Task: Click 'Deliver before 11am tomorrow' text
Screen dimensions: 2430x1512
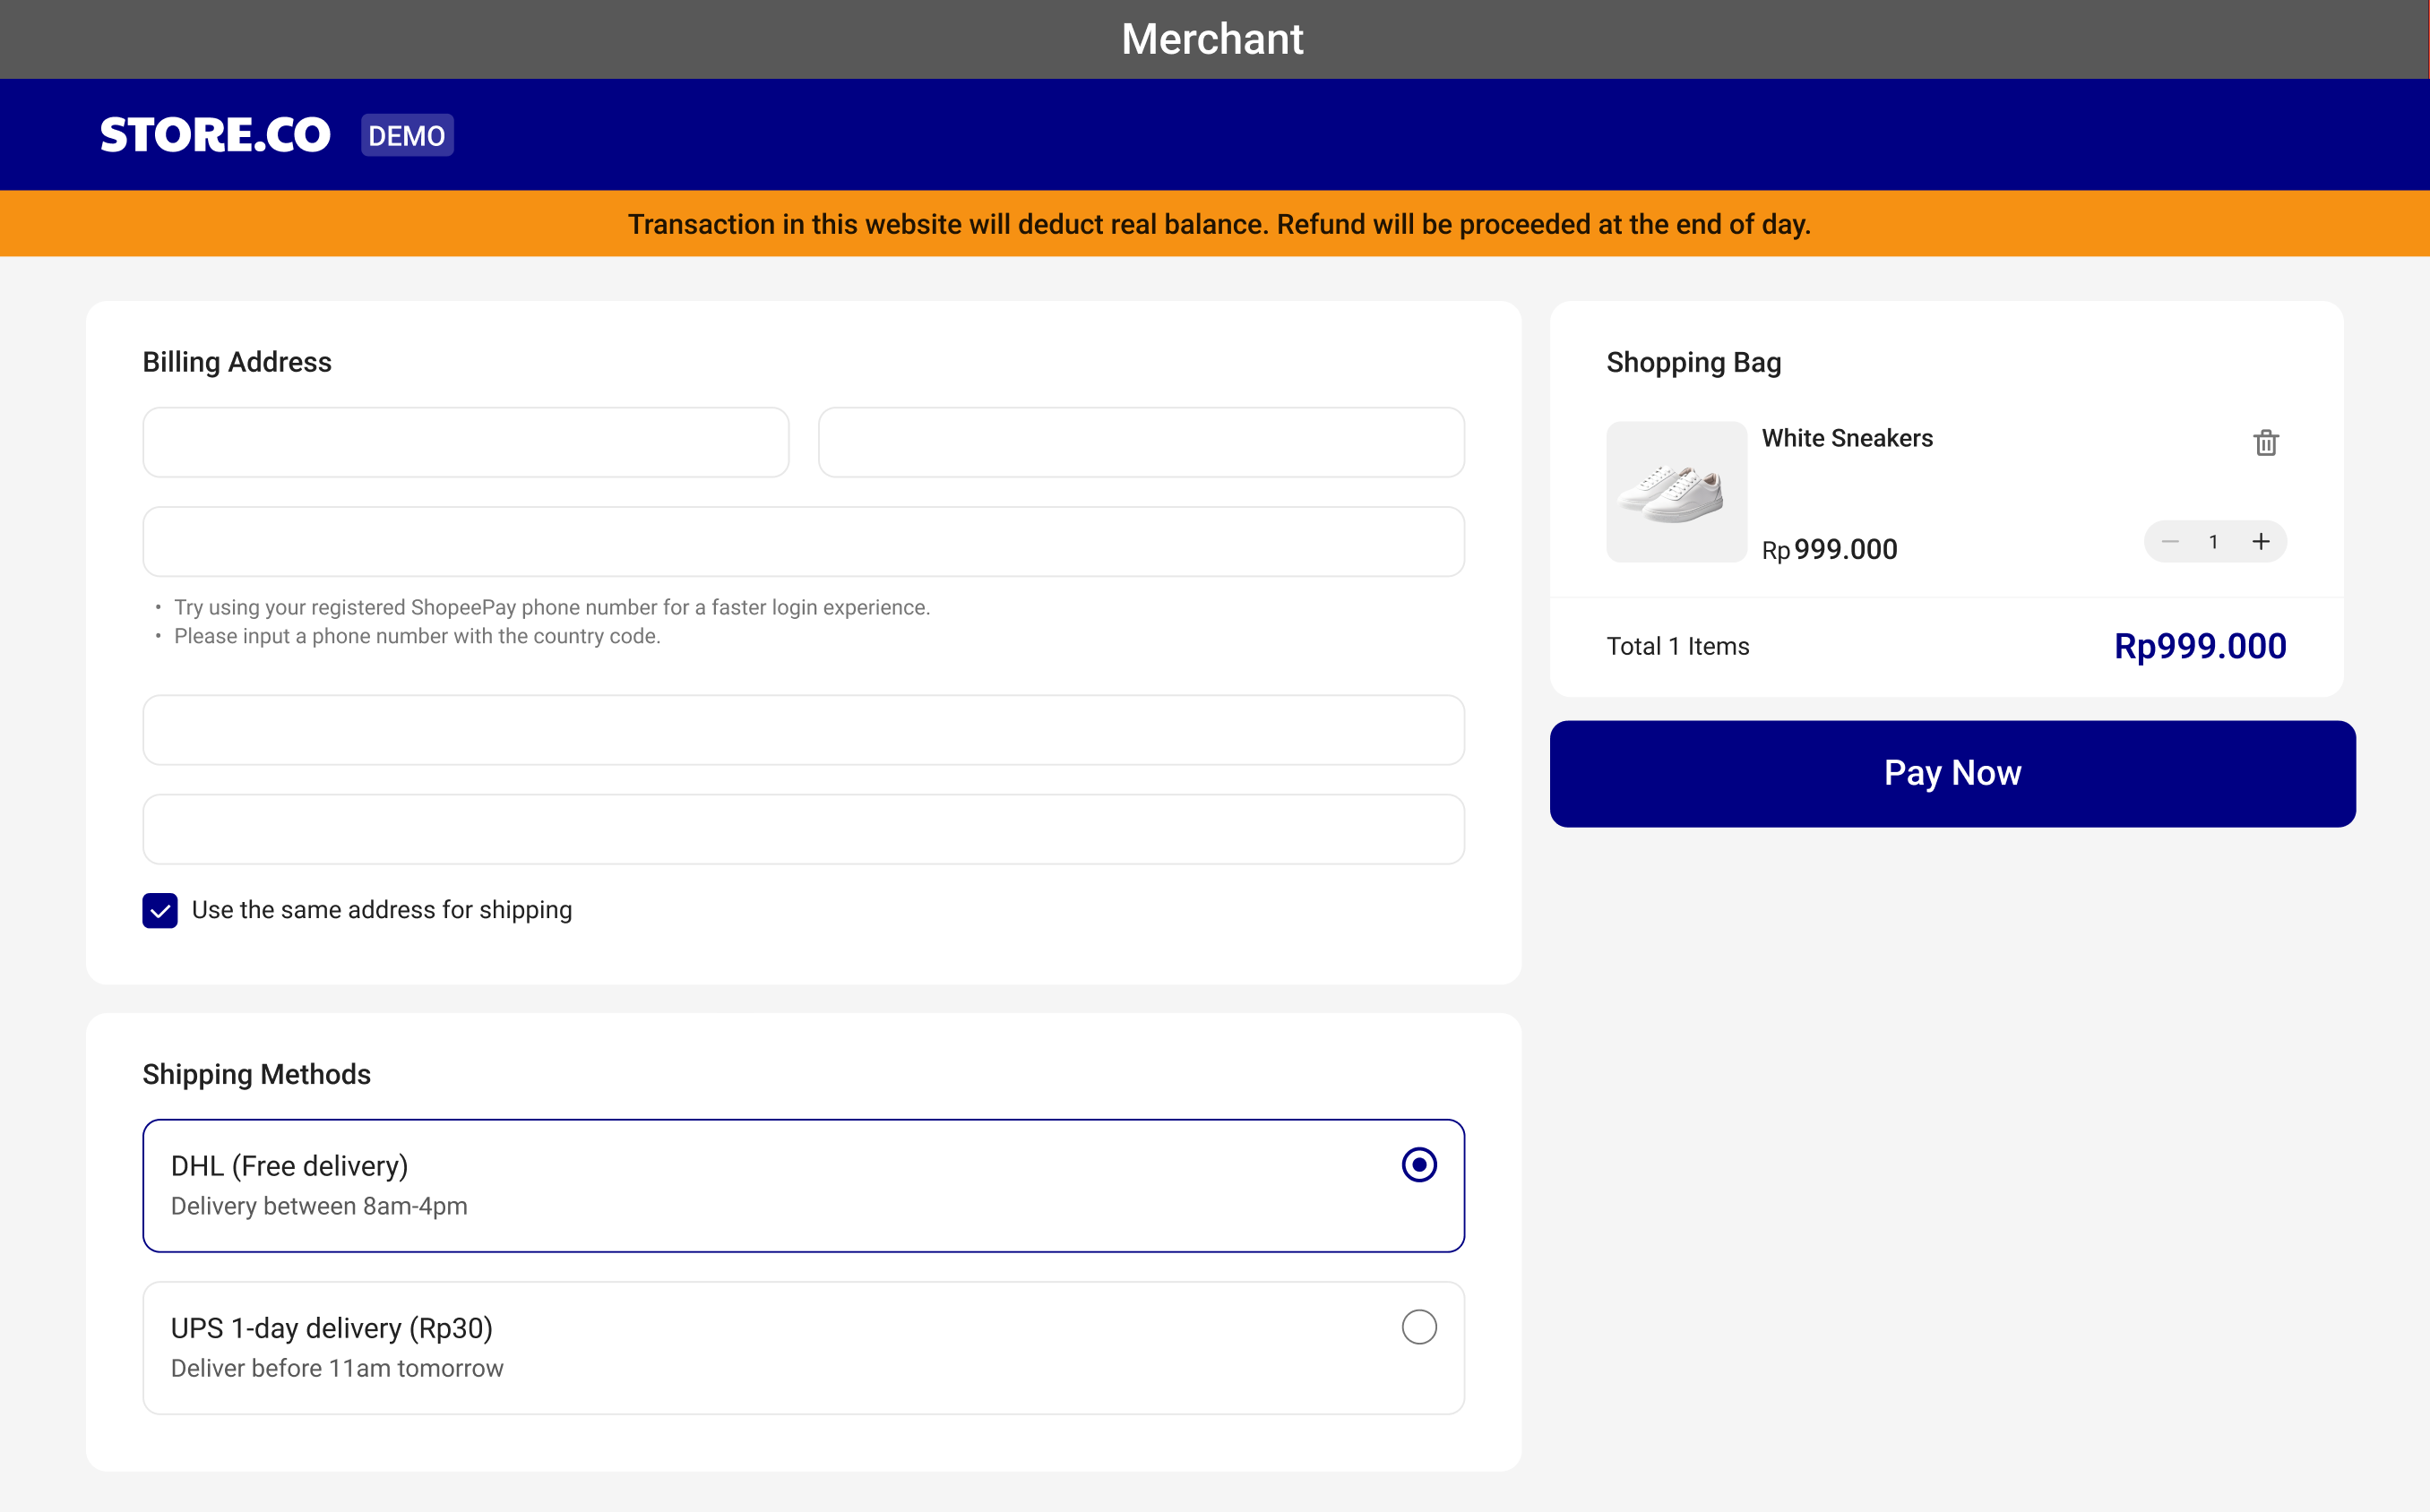Action: pyautogui.click(x=337, y=1368)
